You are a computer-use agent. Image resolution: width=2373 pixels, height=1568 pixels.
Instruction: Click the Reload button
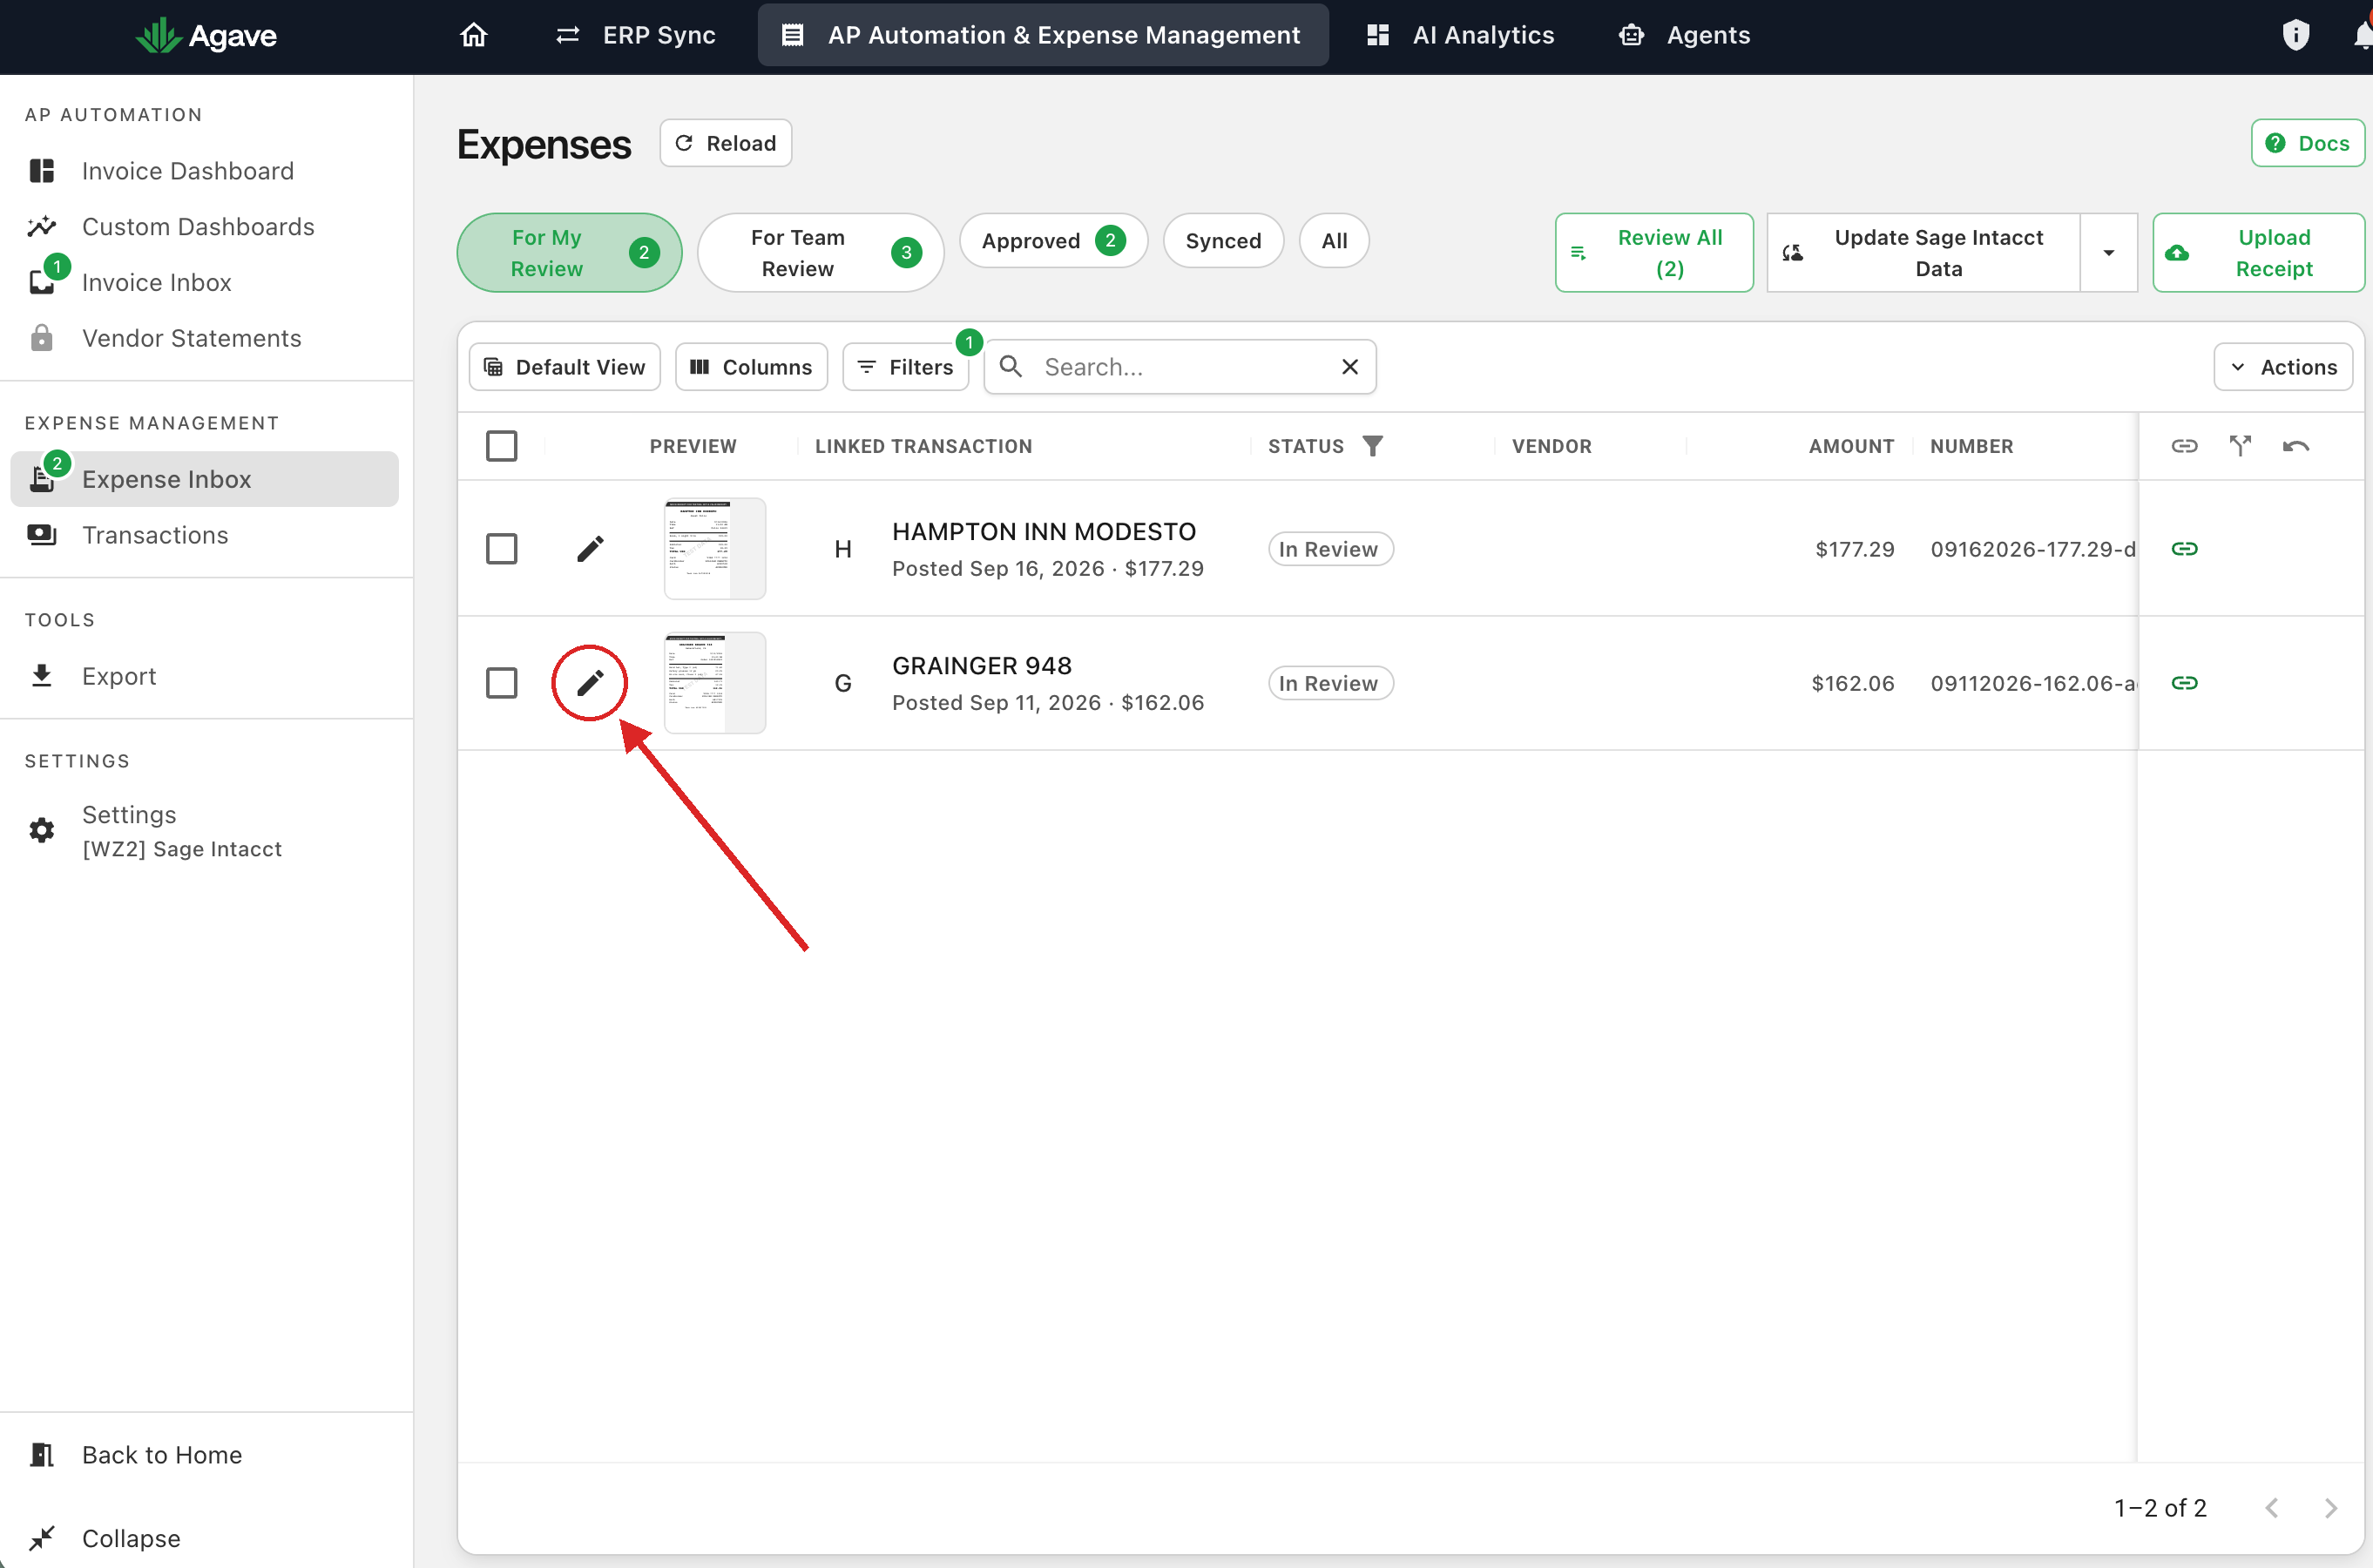point(726,143)
